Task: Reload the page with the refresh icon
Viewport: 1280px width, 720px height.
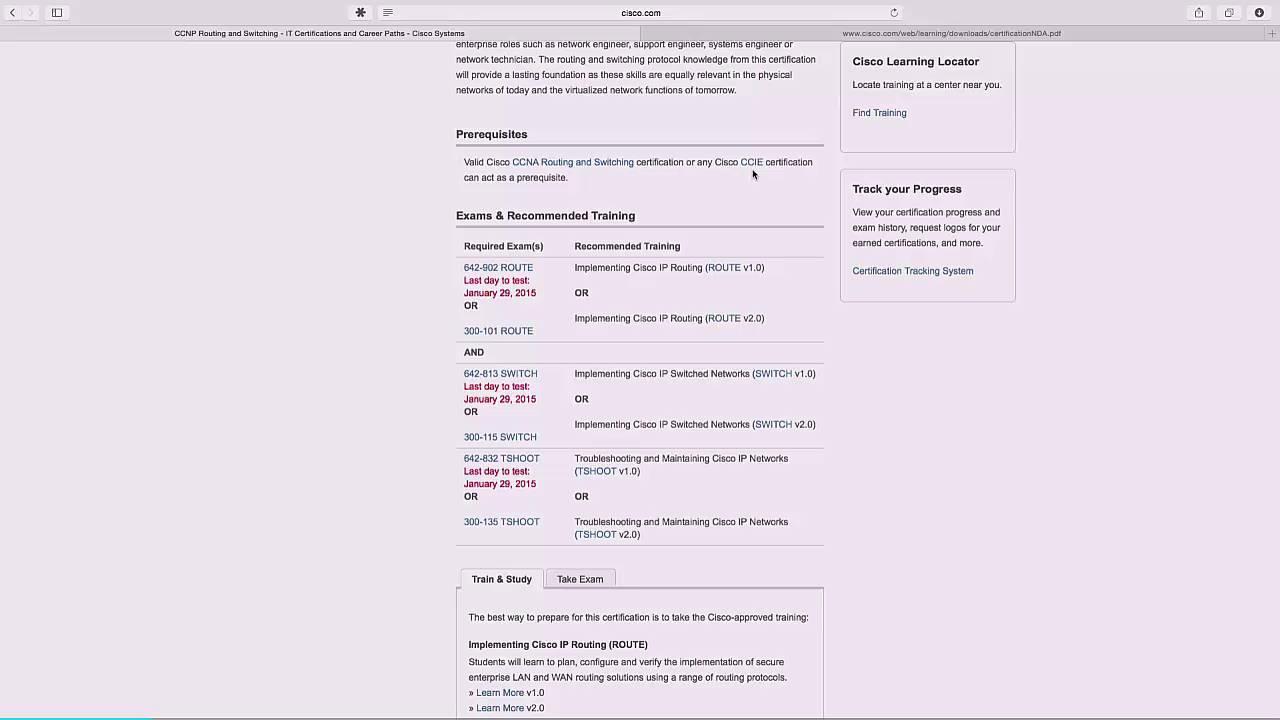Action: 894,13
